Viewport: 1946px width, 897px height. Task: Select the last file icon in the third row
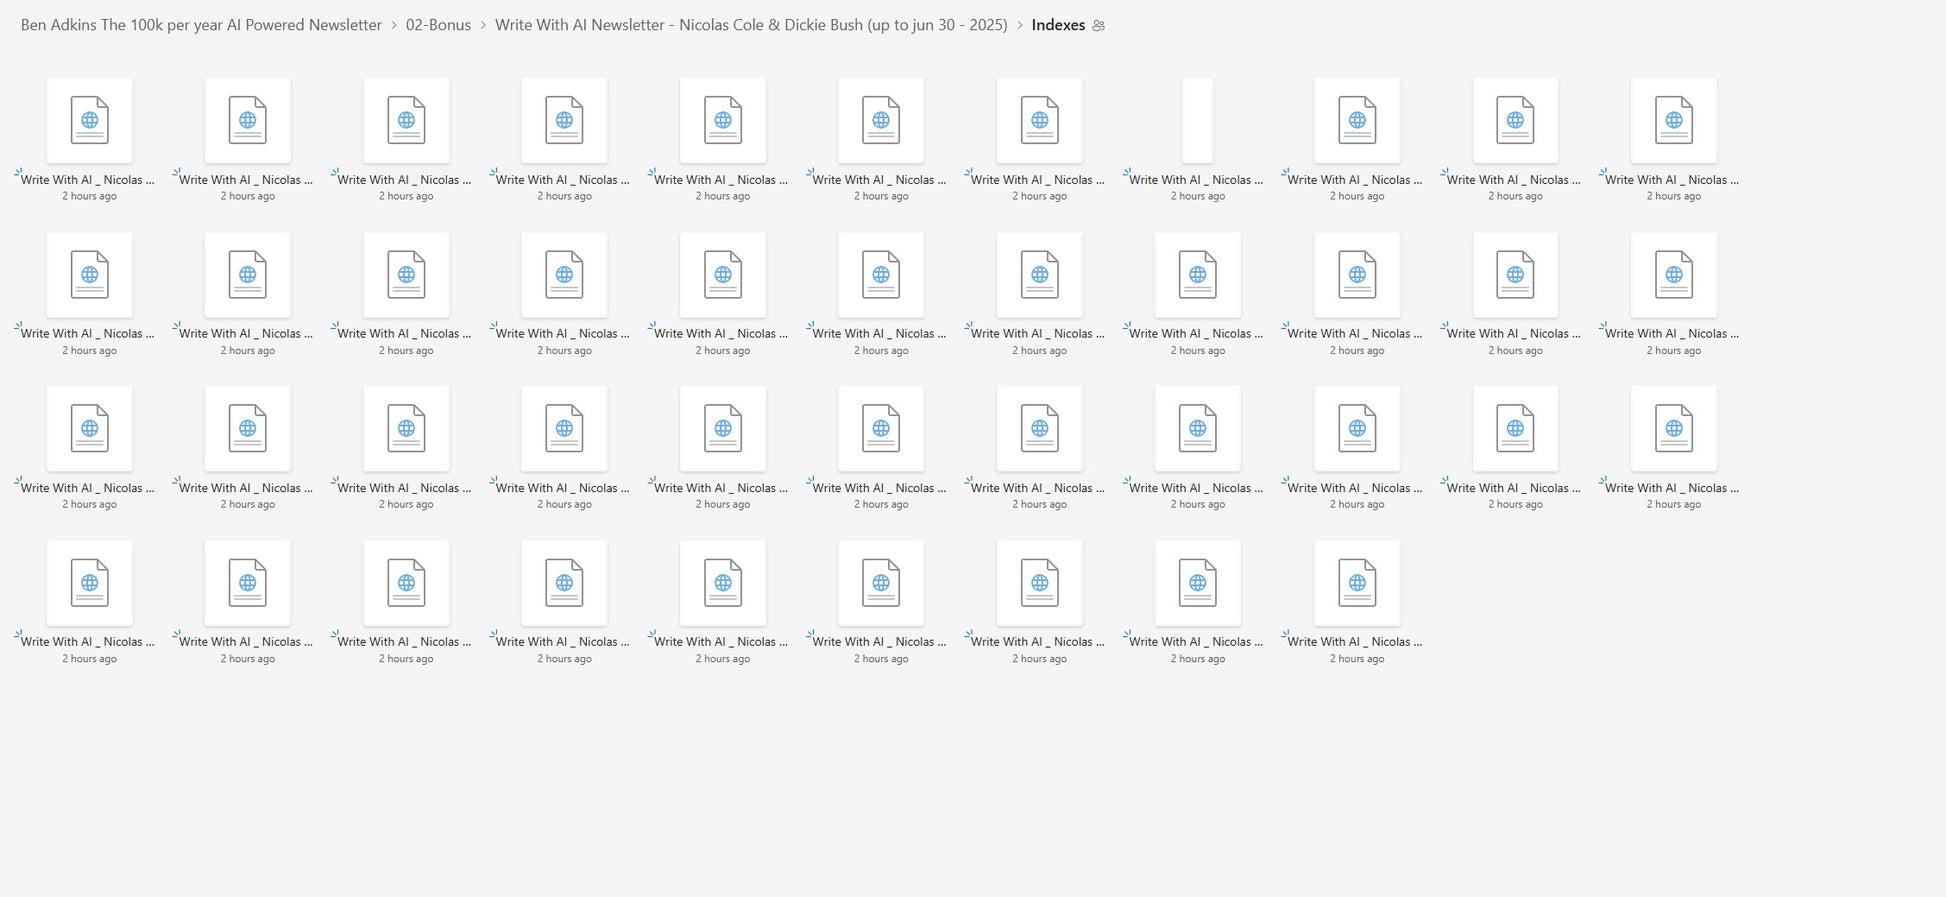tap(1673, 429)
